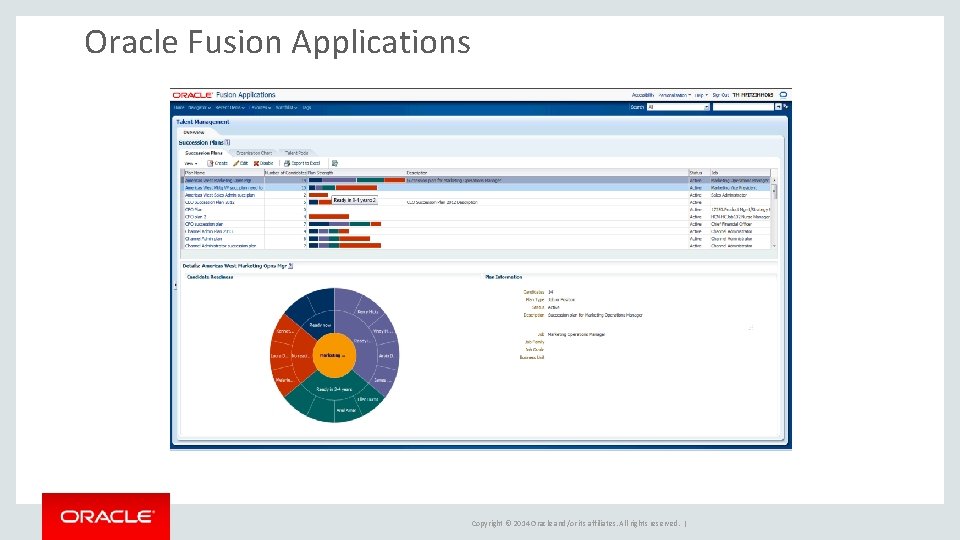
Task: Click the Export to Excel button label
Action: coord(306,163)
